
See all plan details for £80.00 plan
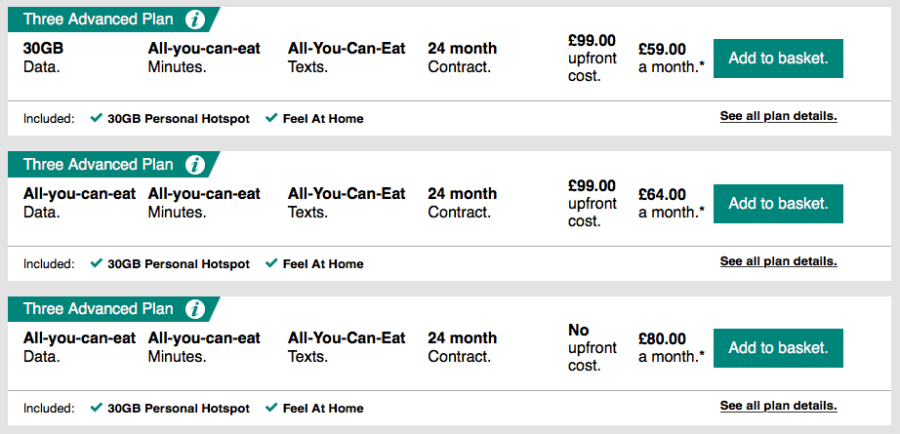778,406
